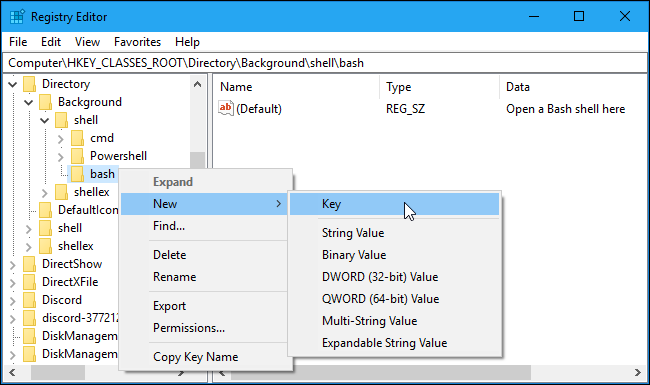Click the tree pane left-scroll arrow
Viewport: 650px width, 385px height.
12,373
